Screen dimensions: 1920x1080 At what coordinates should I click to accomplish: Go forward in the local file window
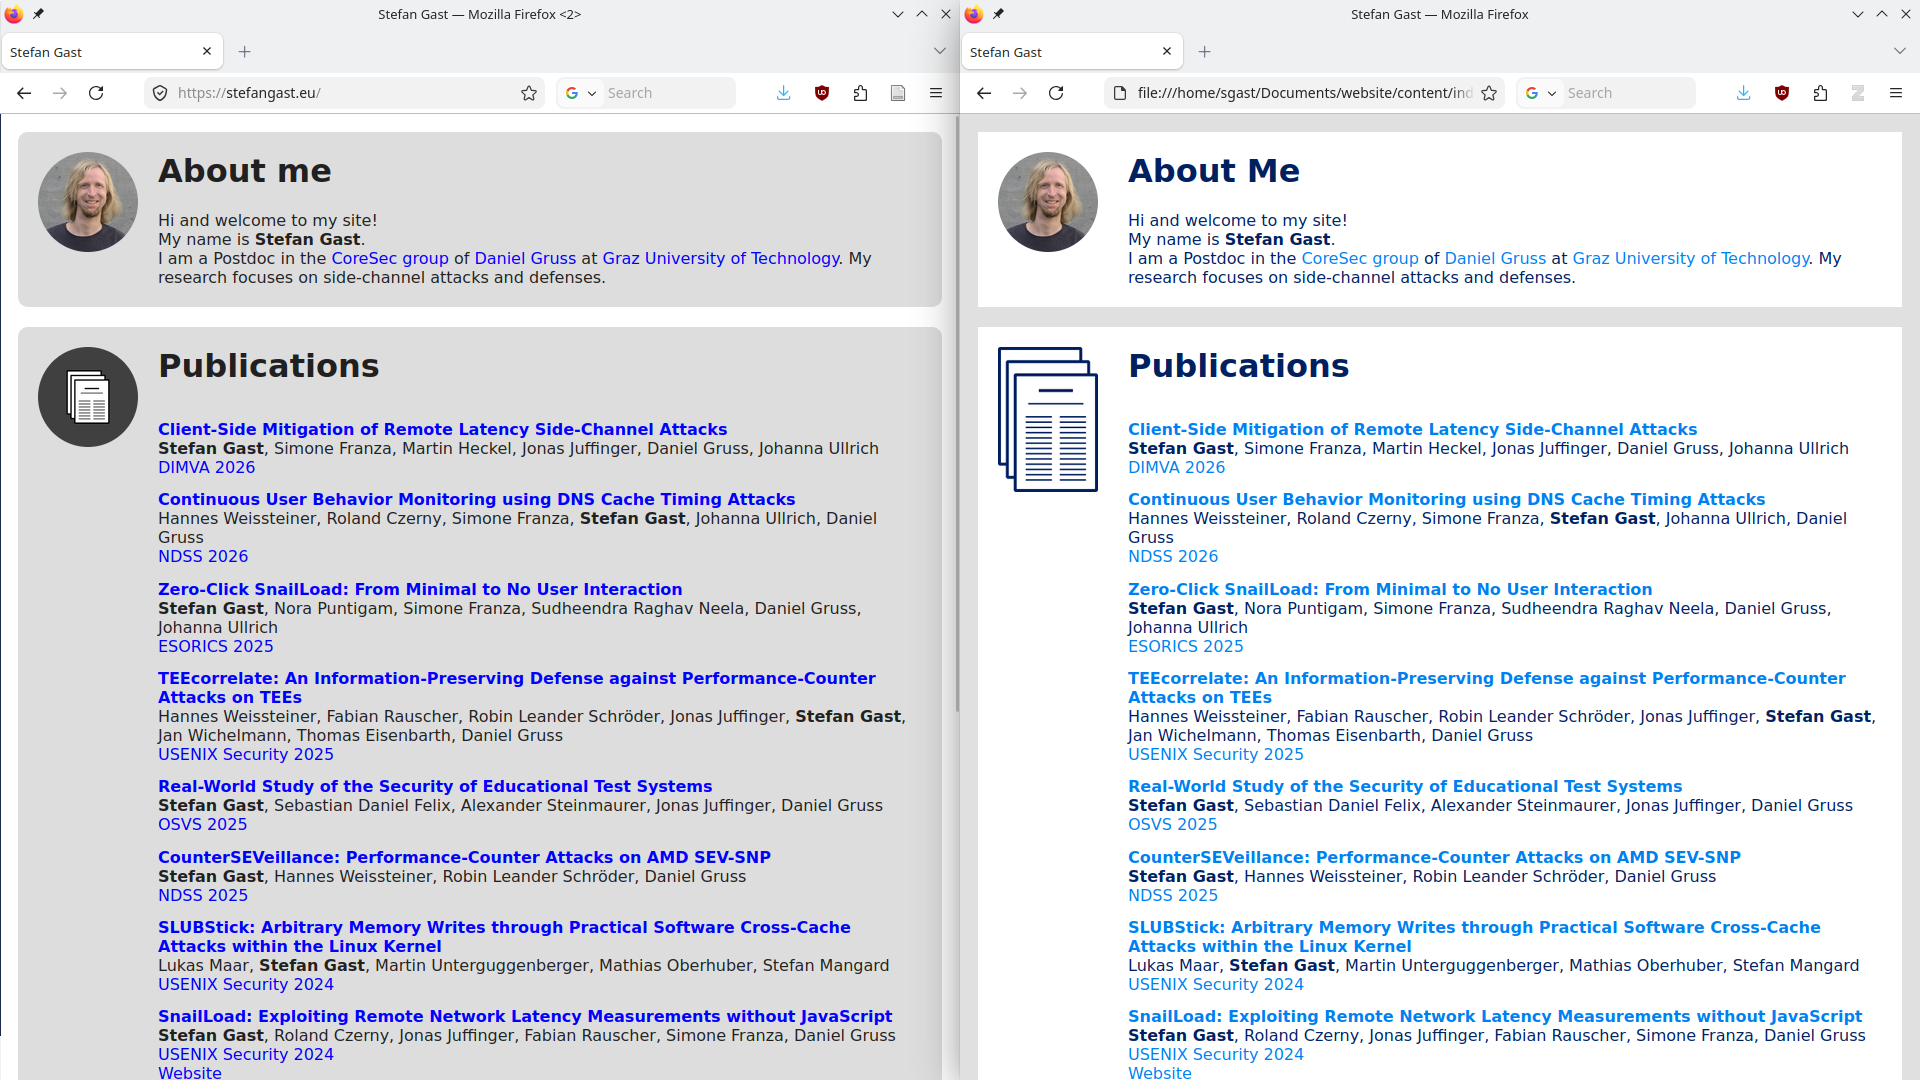click(1020, 93)
